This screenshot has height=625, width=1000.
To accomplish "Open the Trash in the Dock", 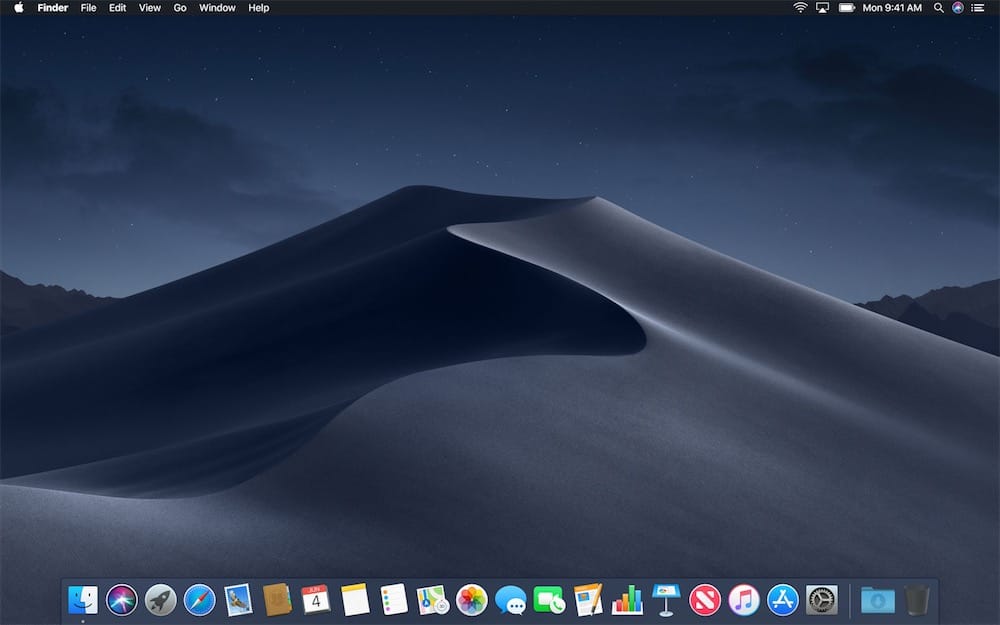I will pyautogui.click(x=917, y=599).
